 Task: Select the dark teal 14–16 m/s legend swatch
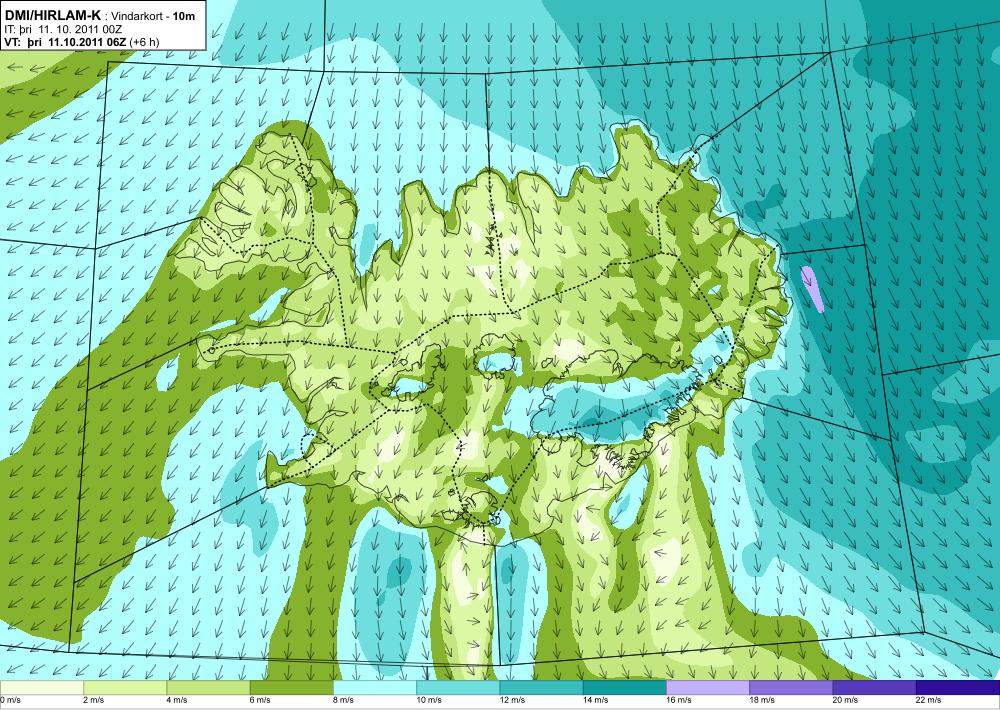[x=625, y=687]
